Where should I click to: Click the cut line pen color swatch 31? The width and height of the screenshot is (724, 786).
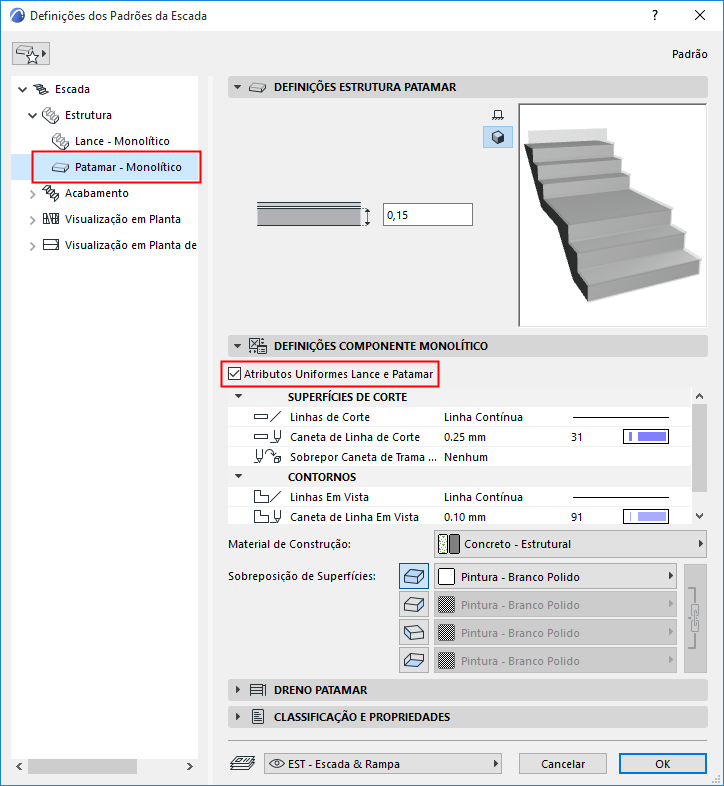(x=646, y=437)
